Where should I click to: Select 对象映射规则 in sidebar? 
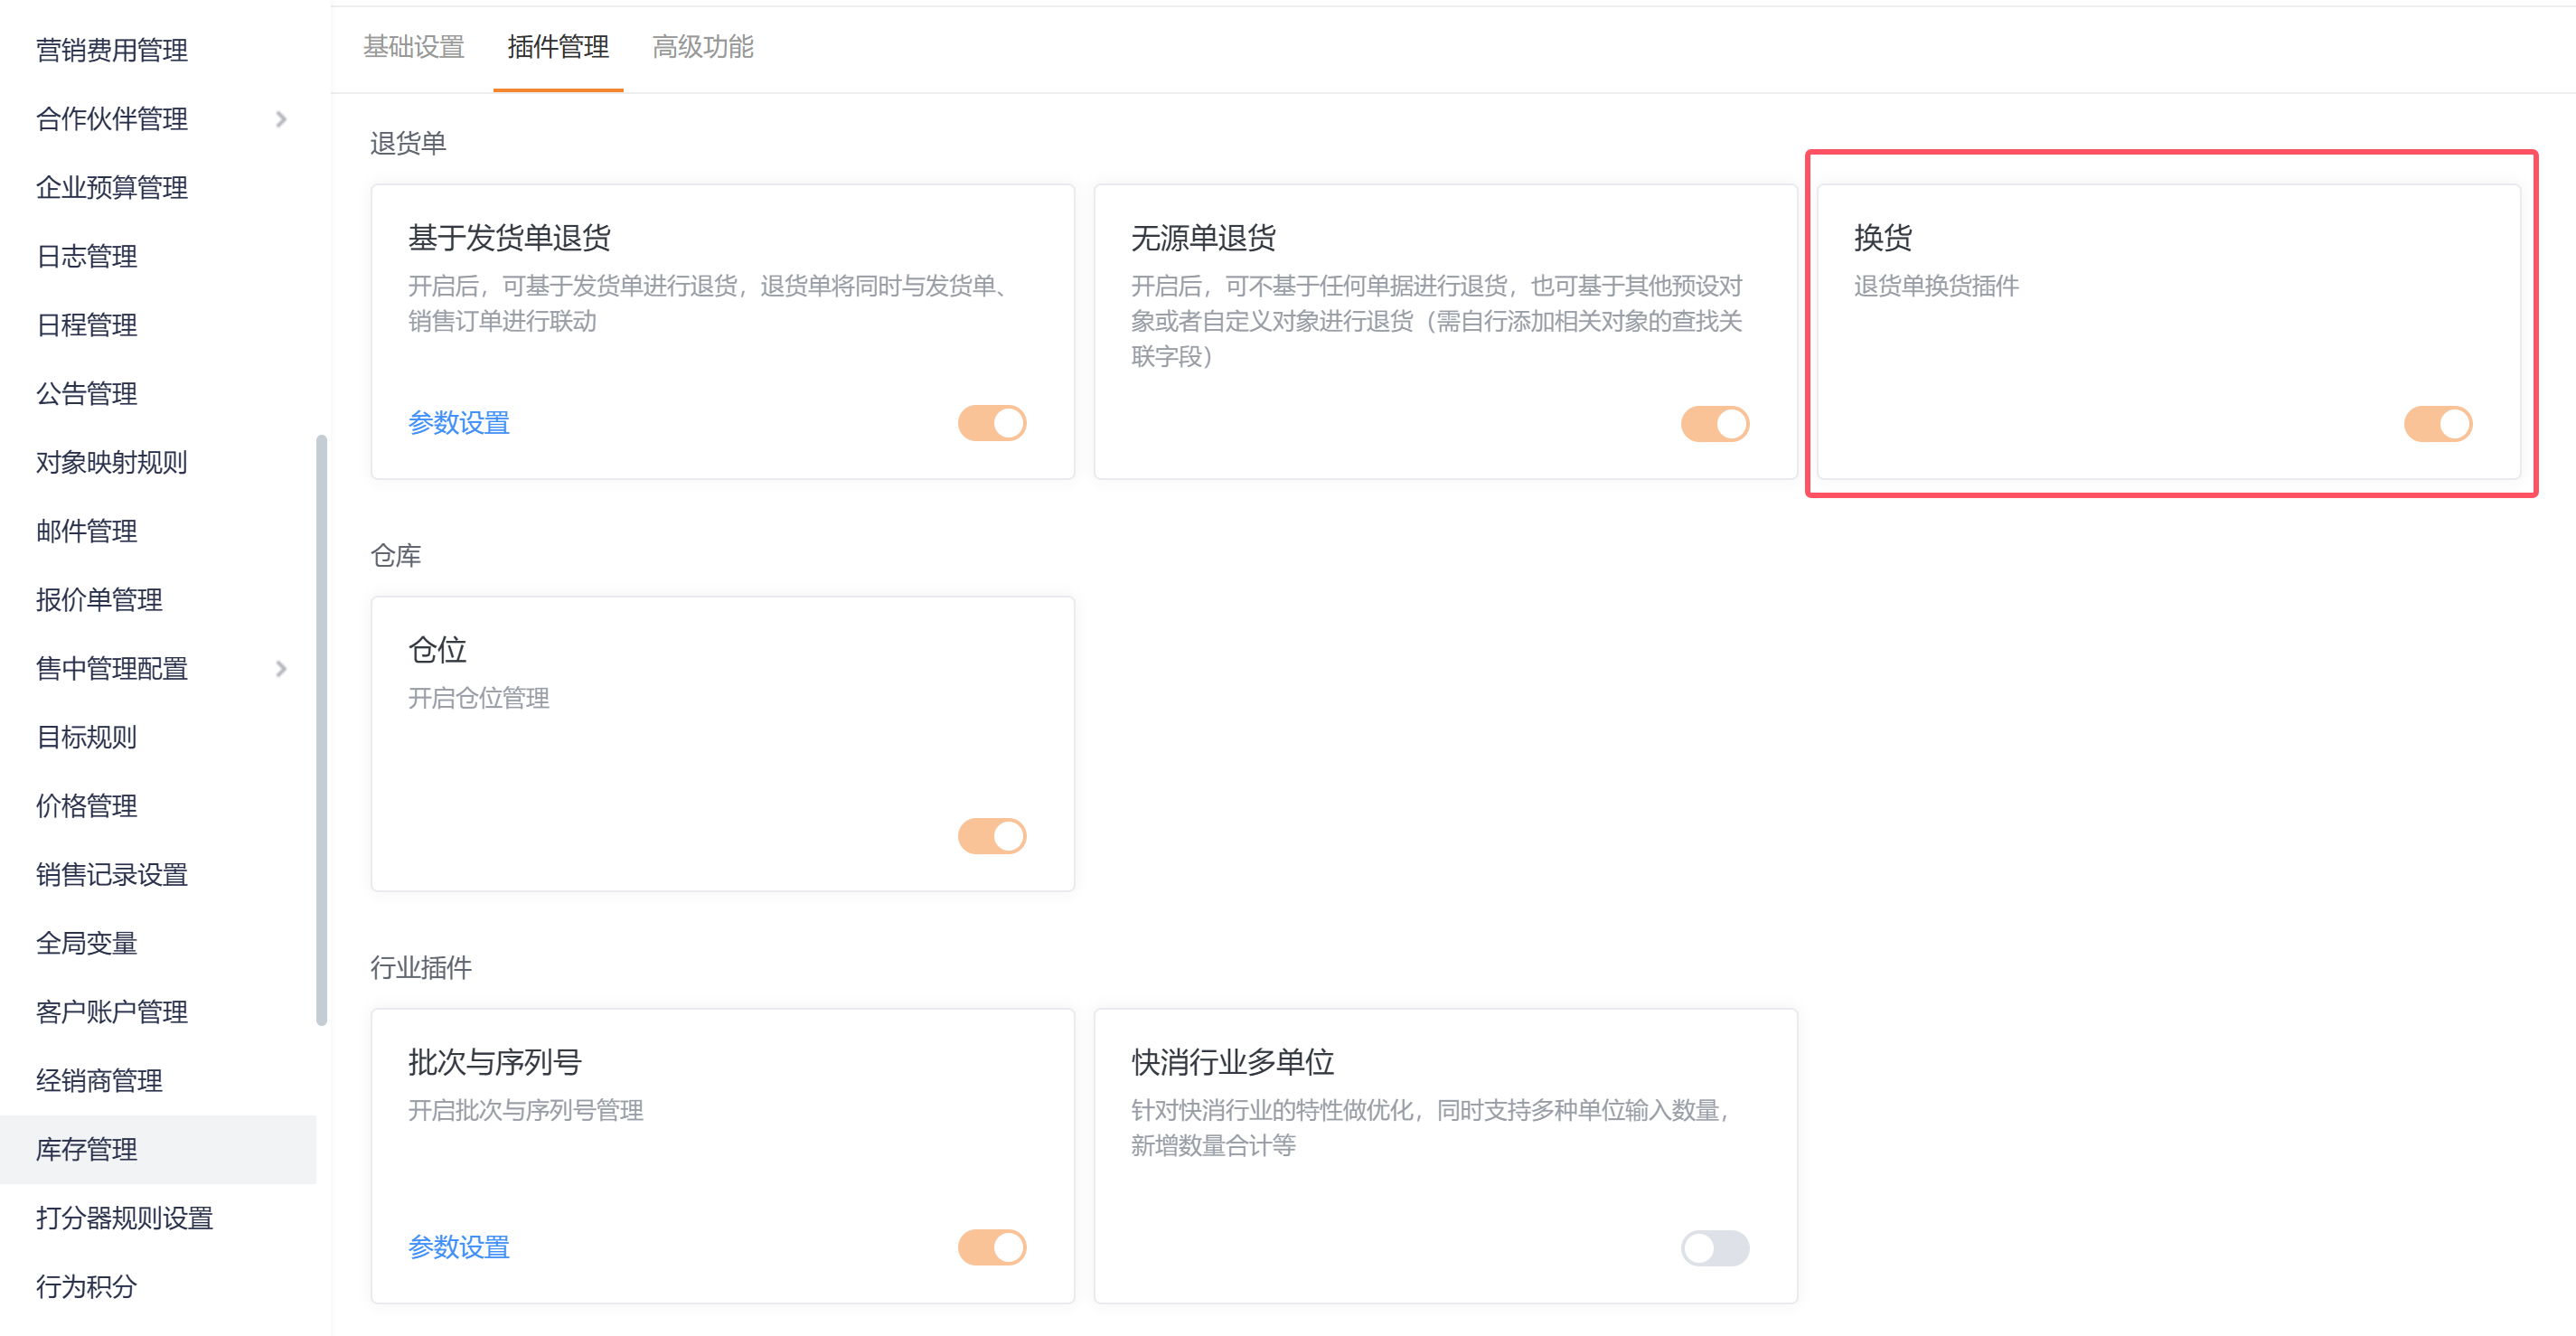coord(111,462)
